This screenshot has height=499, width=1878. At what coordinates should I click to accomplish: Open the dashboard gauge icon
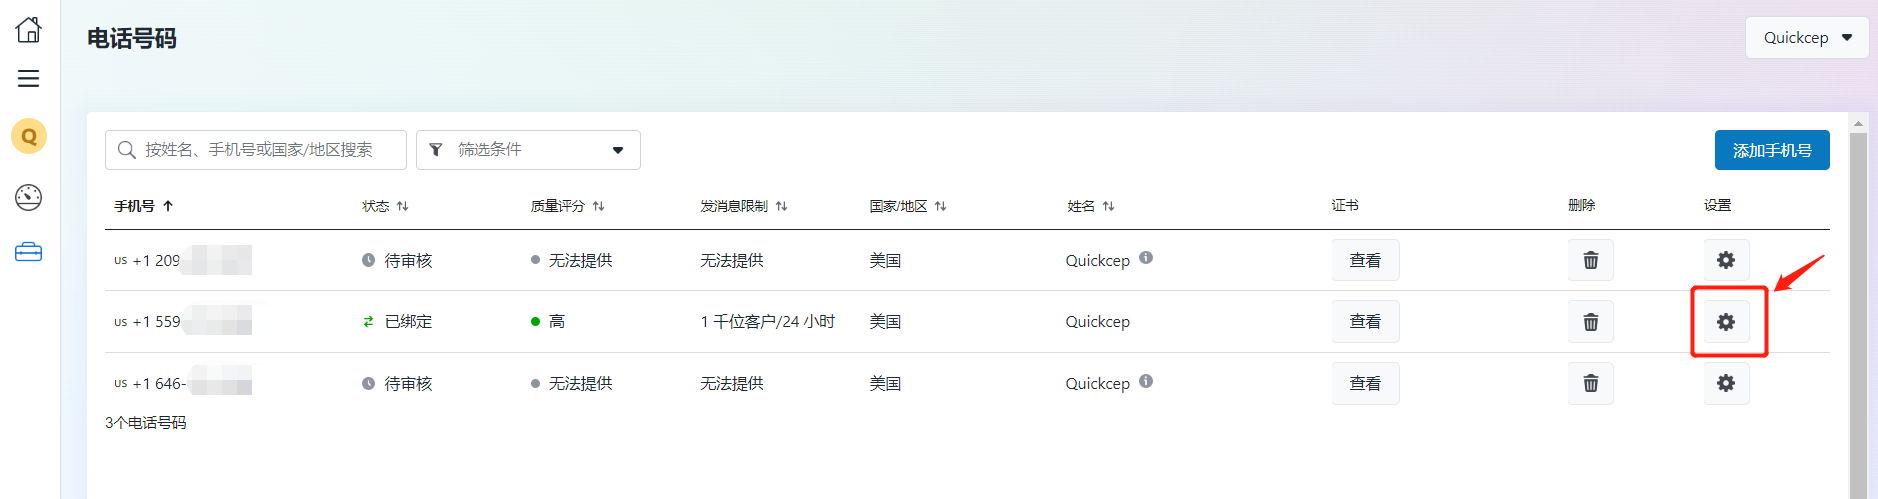pyautogui.click(x=29, y=197)
